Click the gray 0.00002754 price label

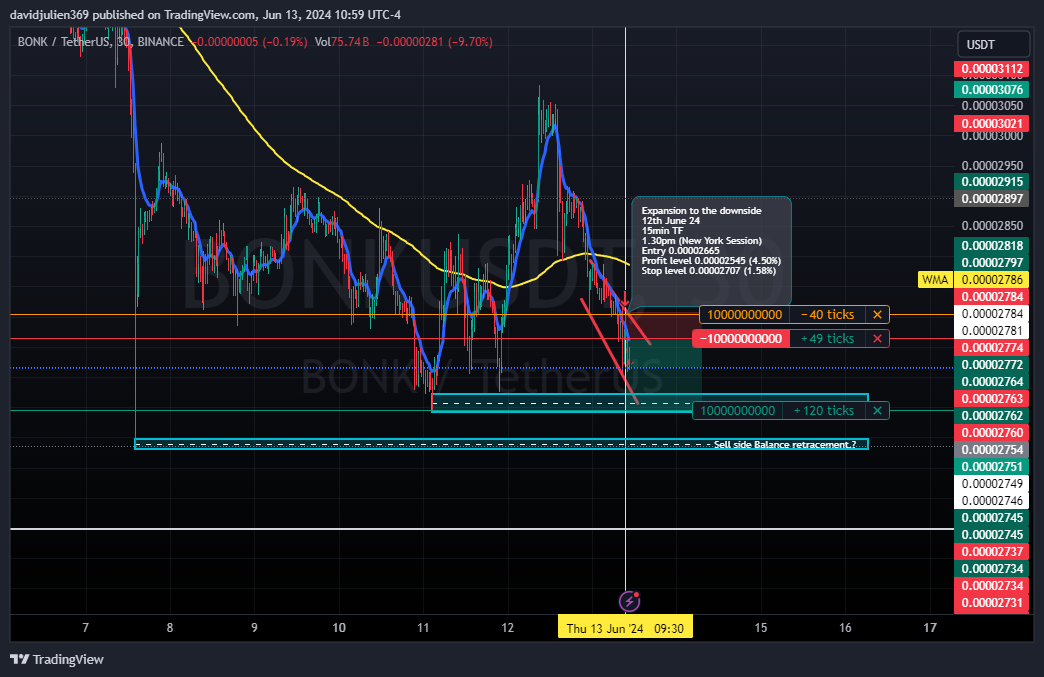(992, 449)
